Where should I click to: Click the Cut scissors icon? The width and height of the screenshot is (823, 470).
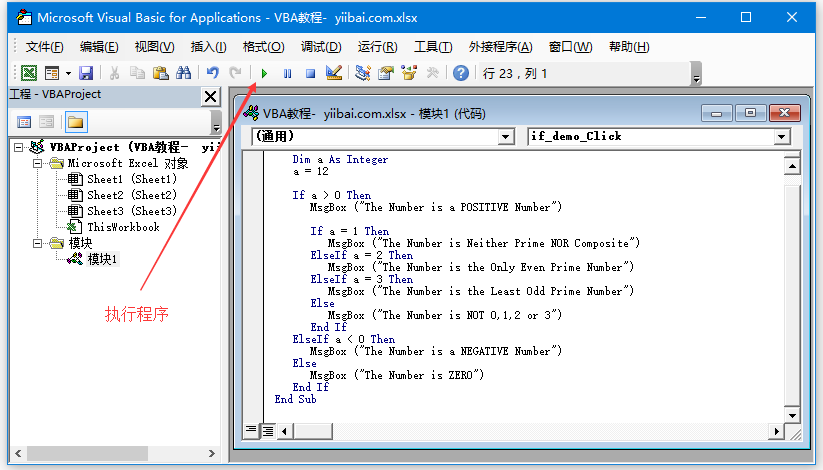114,73
